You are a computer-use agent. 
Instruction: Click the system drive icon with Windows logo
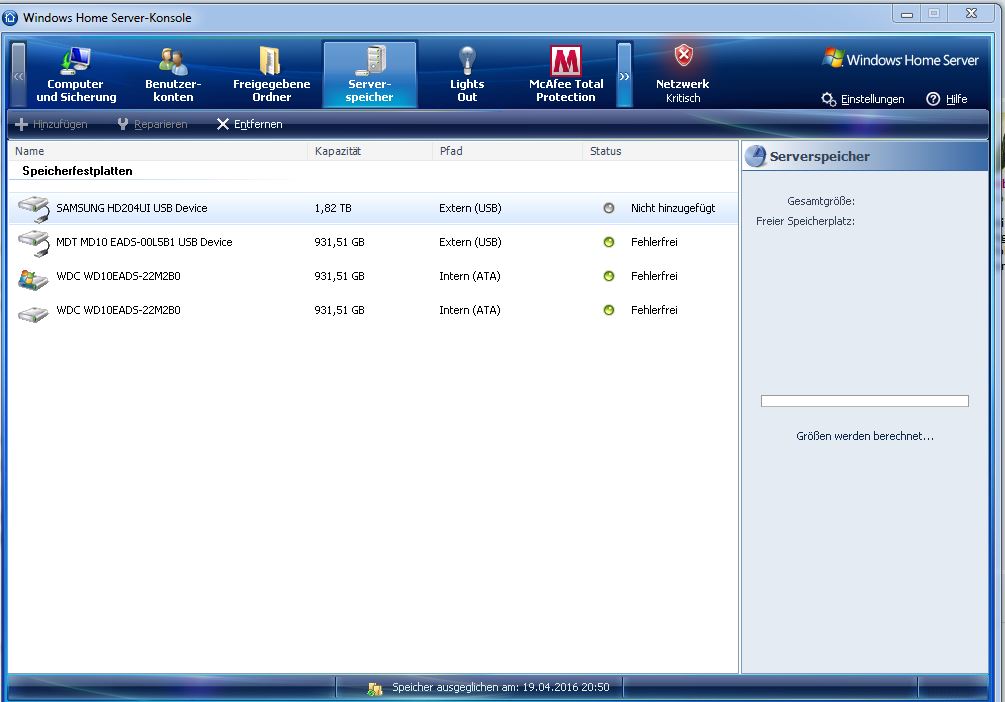click(33, 279)
